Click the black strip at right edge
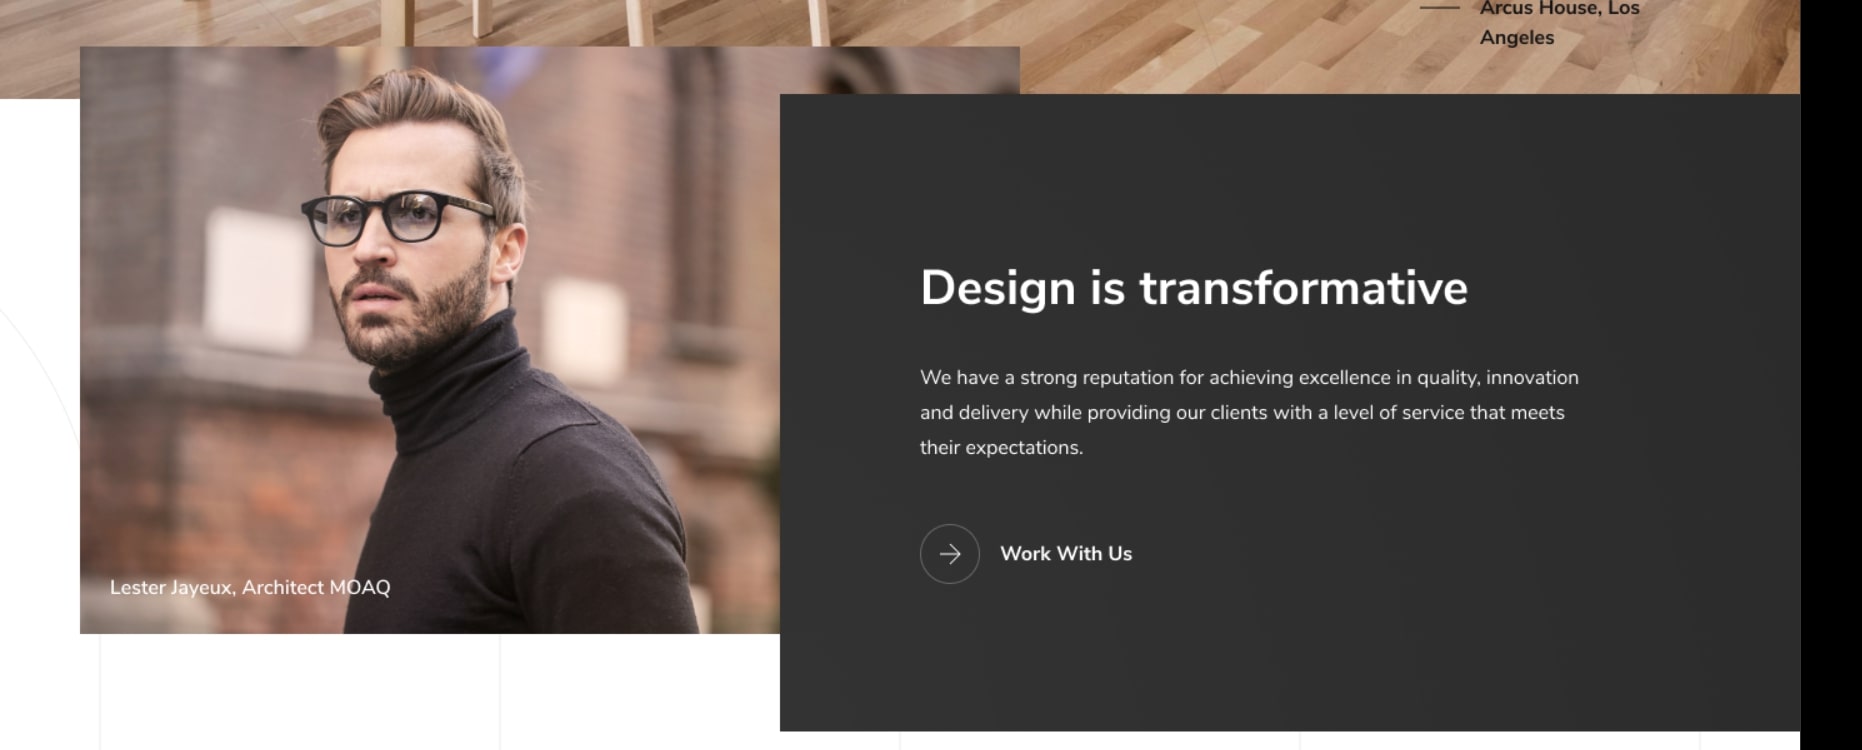The width and height of the screenshot is (1862, 750). pos(1831,375)
